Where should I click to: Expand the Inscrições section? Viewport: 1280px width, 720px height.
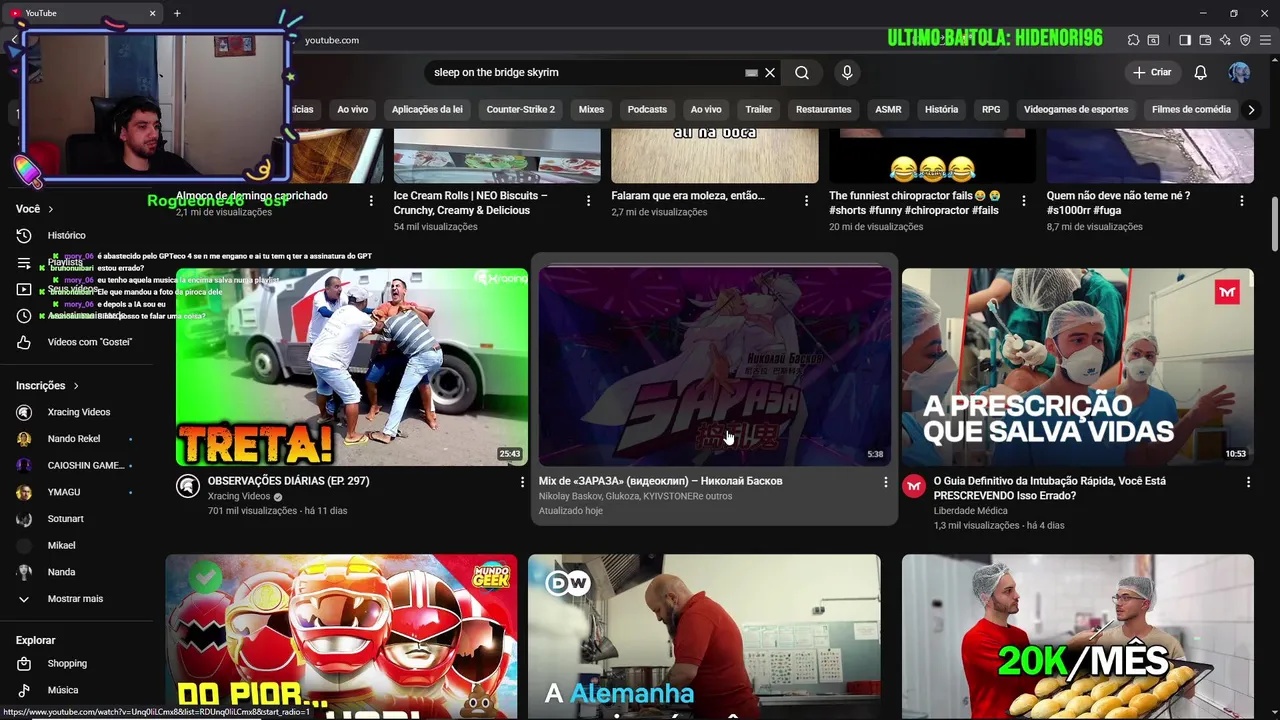point(47,385)
